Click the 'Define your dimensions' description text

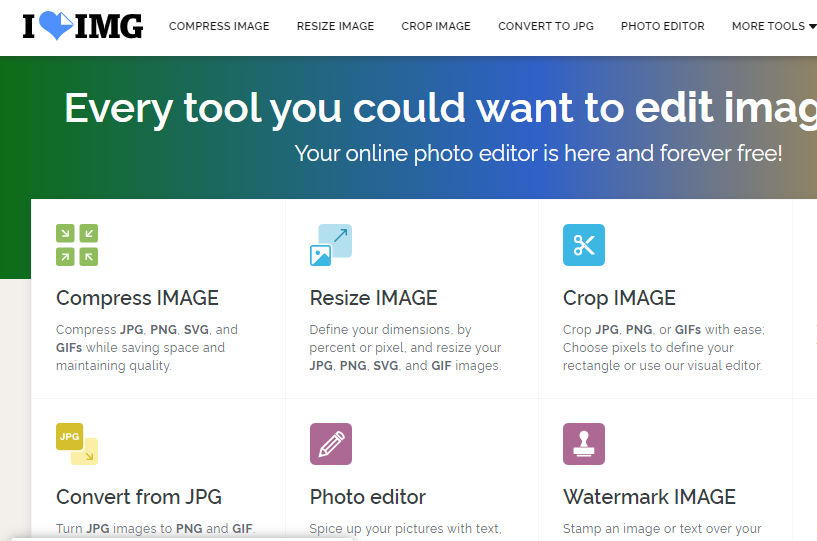pyautogui.click(x=405, y=348)
